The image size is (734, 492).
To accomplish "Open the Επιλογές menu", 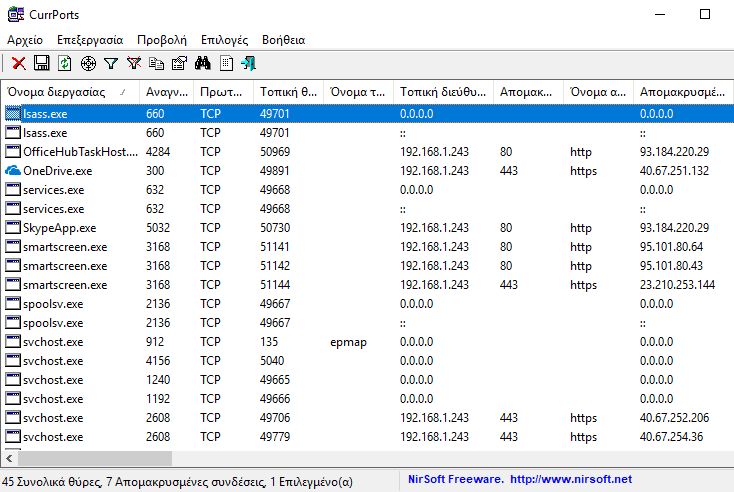I will [x=225, y=40].
